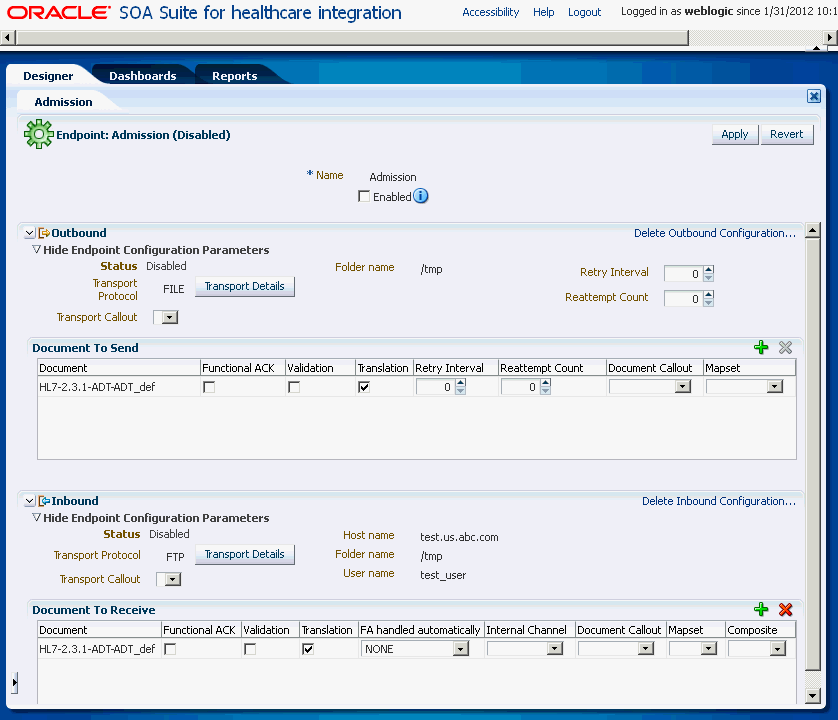Screen dimensions: 838x720
Task: Uncheck Translation in Document To Send
Action: coord(364,387)
